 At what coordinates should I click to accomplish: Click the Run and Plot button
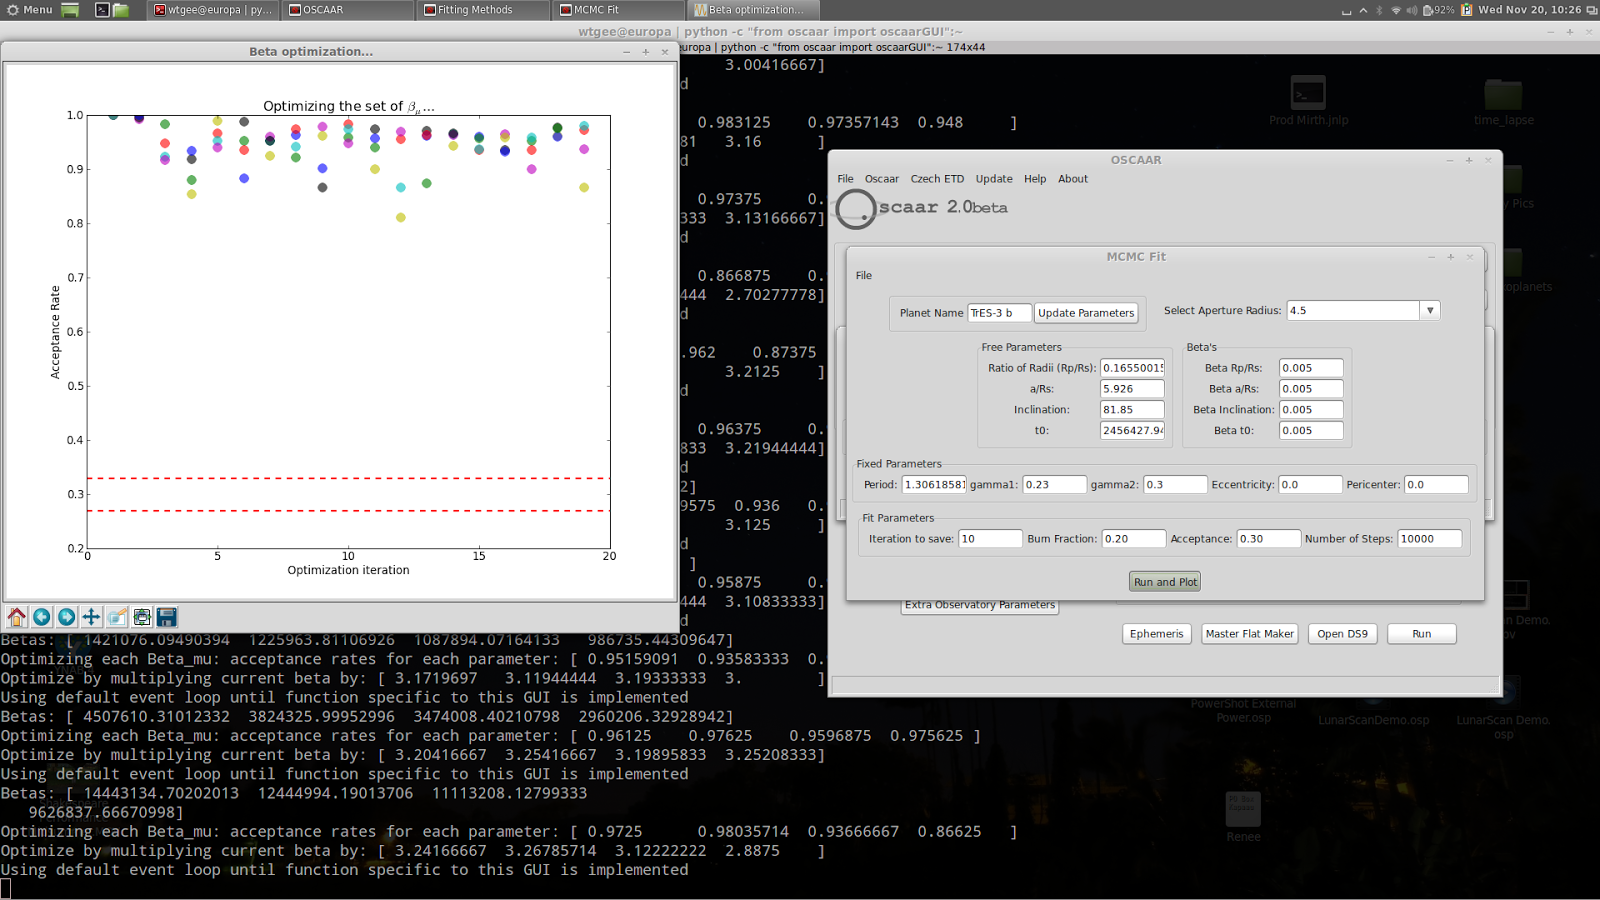[1165, 582]
